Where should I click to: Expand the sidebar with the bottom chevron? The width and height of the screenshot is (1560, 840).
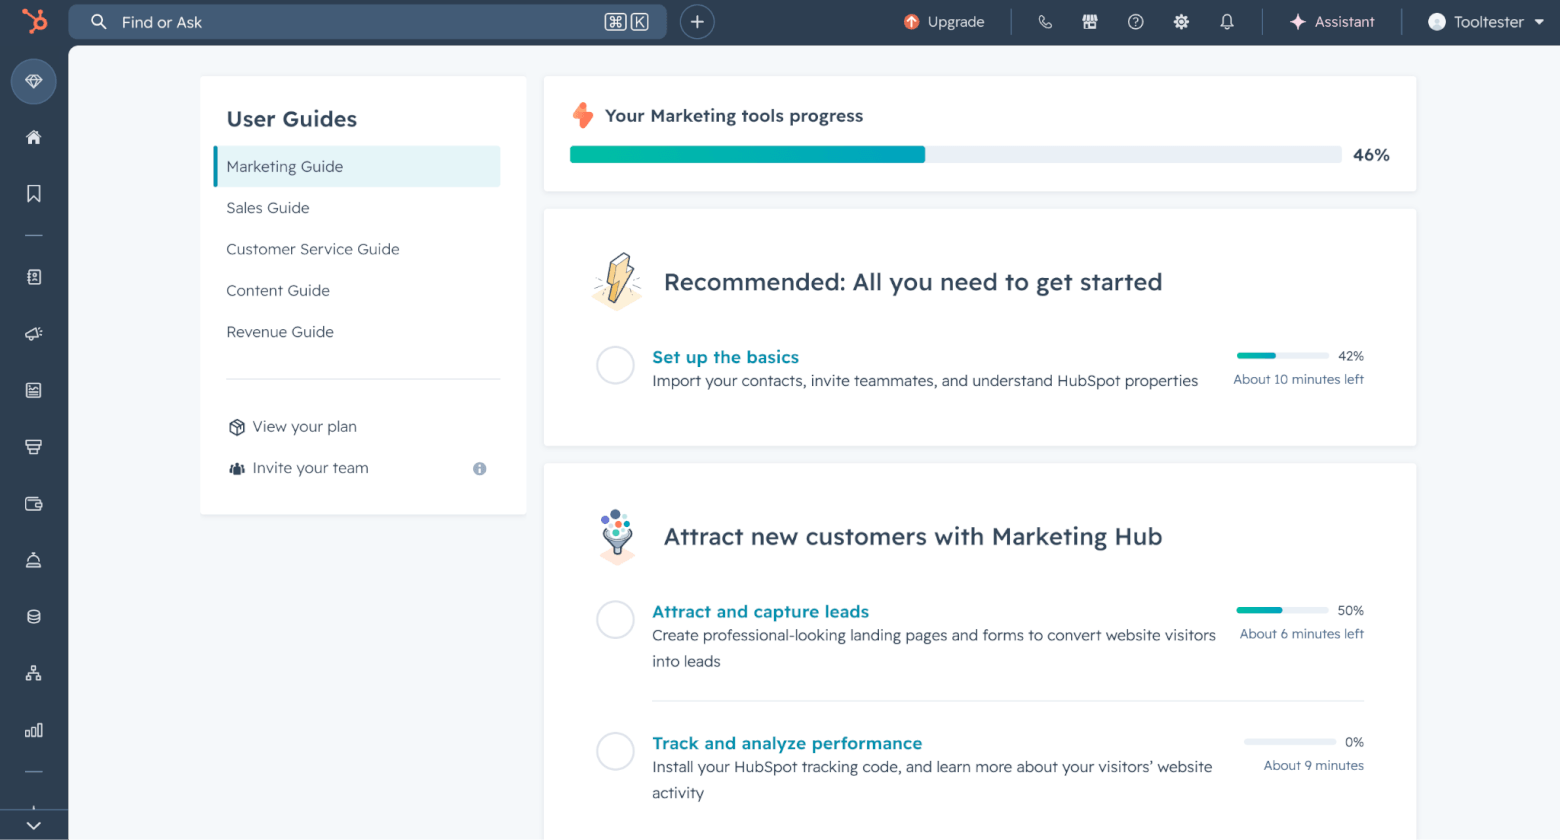(34, 826)
